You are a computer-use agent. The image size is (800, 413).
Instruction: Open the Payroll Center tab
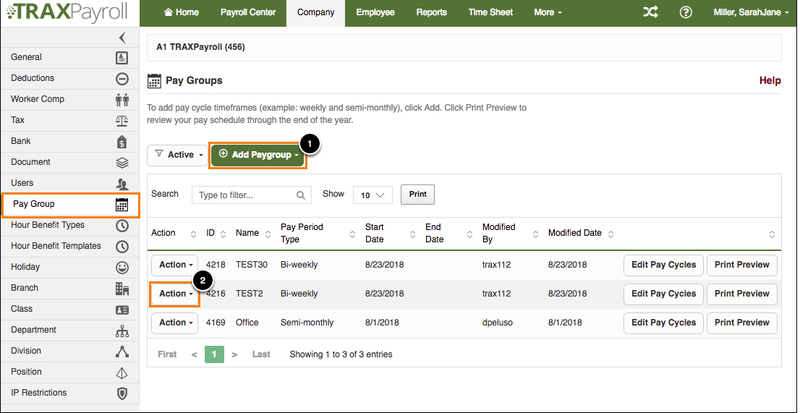click(248, 12)
